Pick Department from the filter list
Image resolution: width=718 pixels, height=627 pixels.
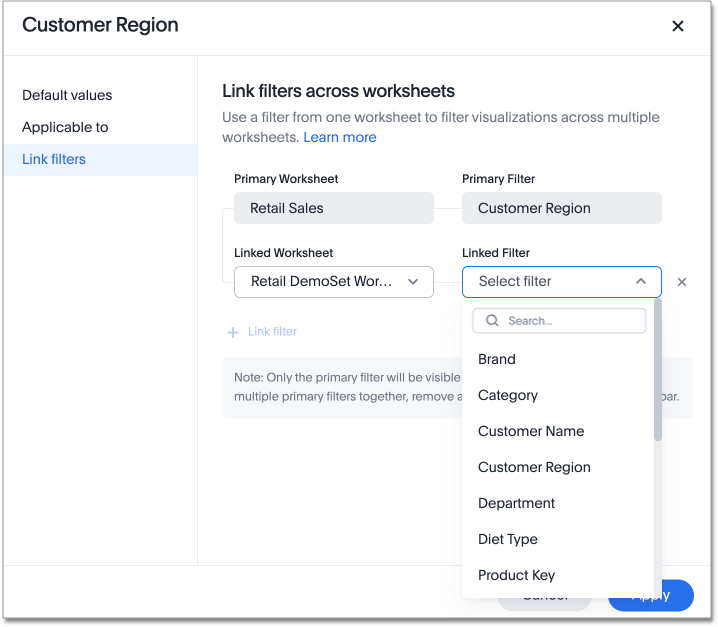(x=516, y=503)
